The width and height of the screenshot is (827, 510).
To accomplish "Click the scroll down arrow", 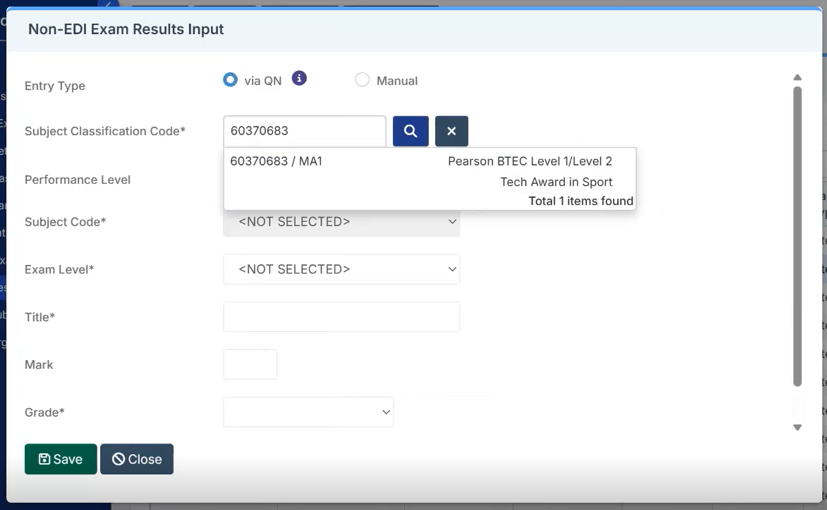I will [797, 427].
